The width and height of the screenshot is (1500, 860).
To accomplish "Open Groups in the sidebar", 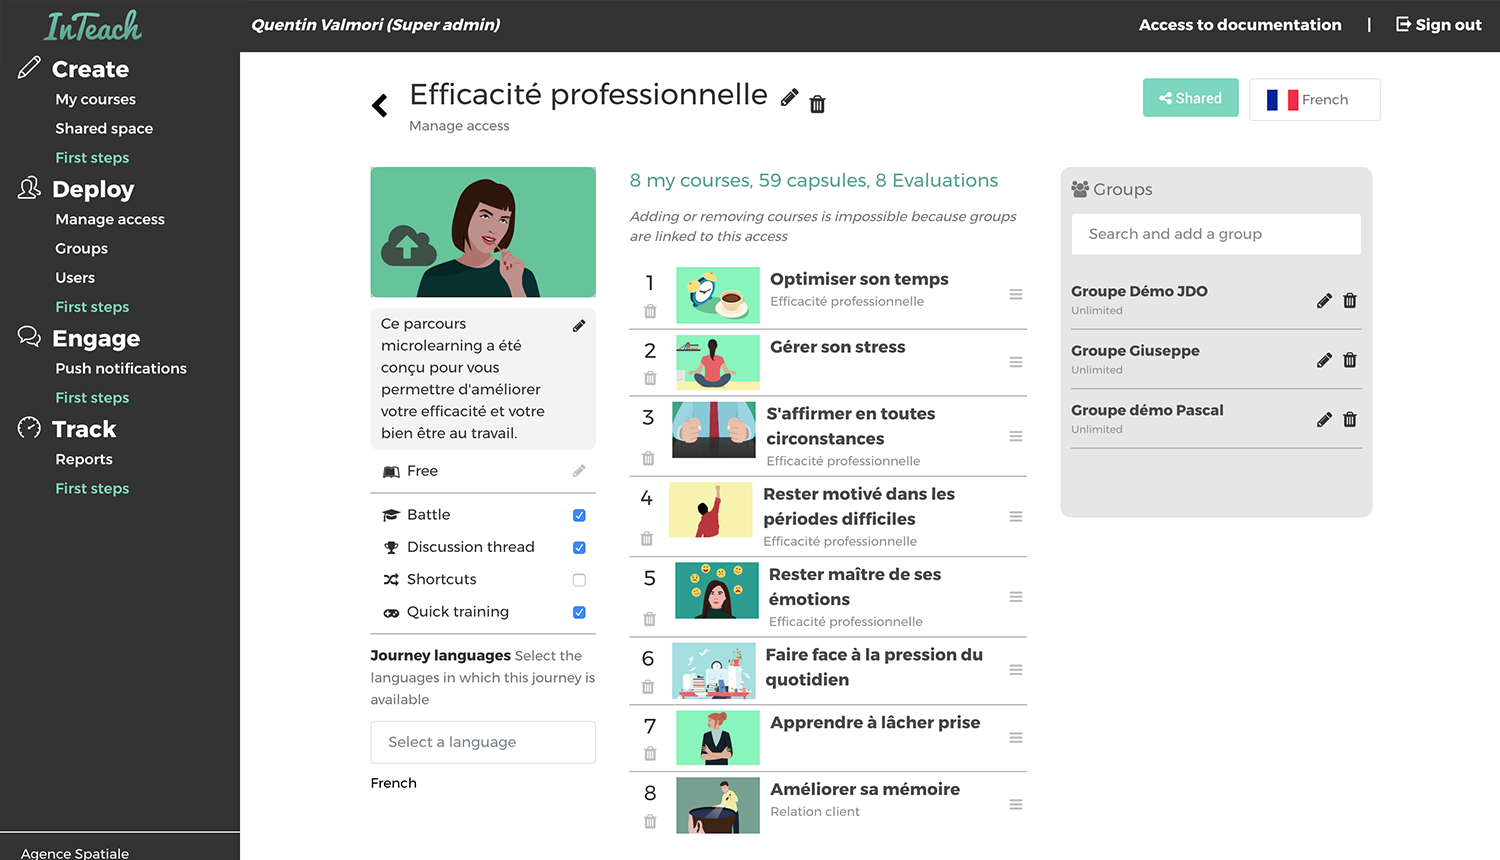I will click(82, 248).
